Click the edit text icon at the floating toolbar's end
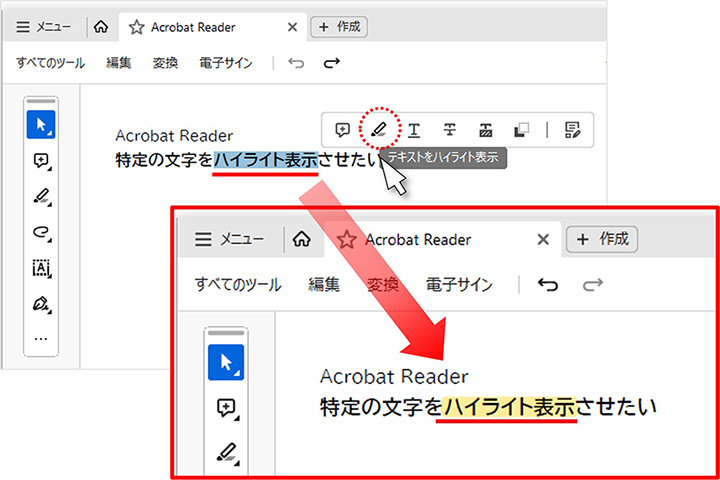 pos(572,129)
